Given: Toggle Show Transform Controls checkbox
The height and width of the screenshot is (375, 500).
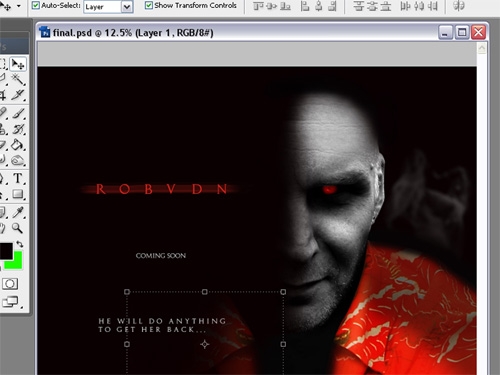Looking at the screenshot, I should point(149,5).
